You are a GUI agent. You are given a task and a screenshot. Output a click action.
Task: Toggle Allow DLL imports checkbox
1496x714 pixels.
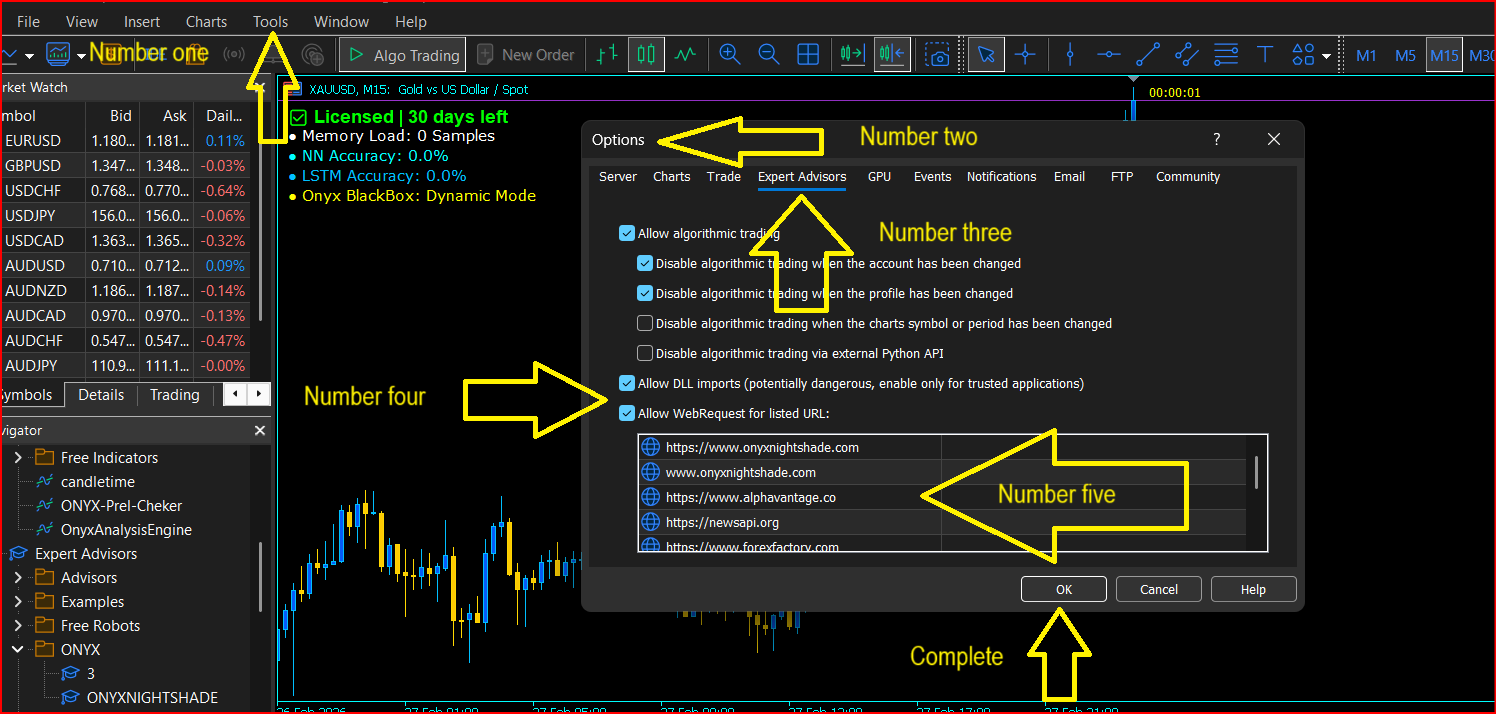[x=627, y=384]
